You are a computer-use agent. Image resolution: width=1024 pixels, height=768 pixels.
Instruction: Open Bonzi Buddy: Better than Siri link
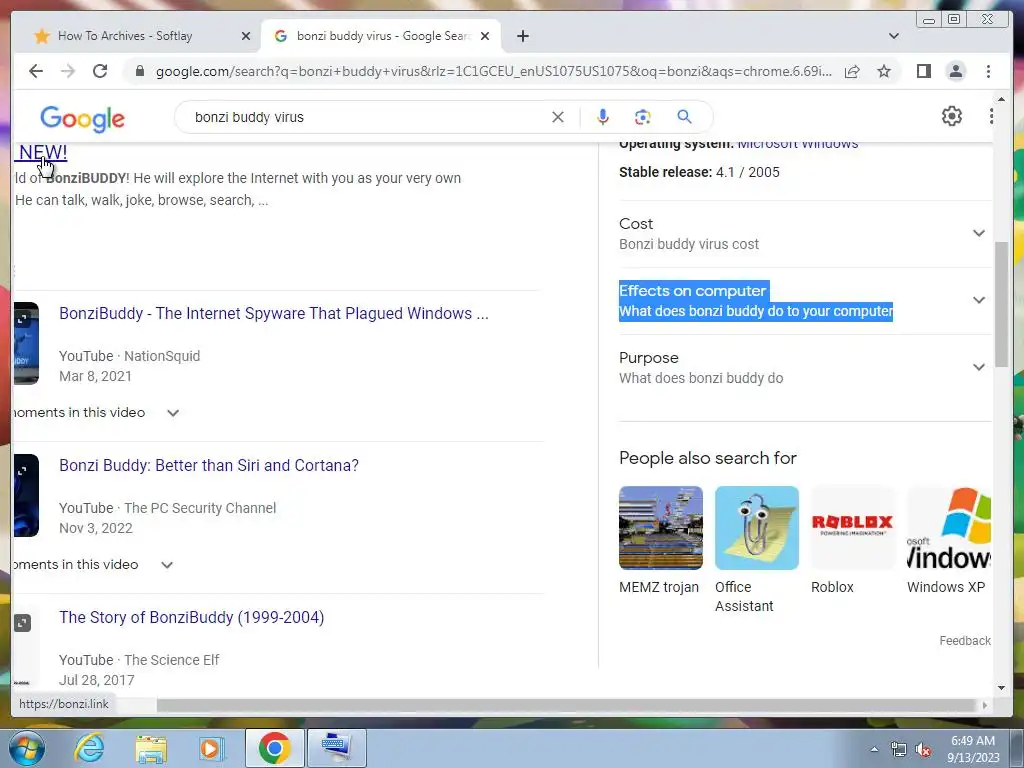tap(209, 466)
